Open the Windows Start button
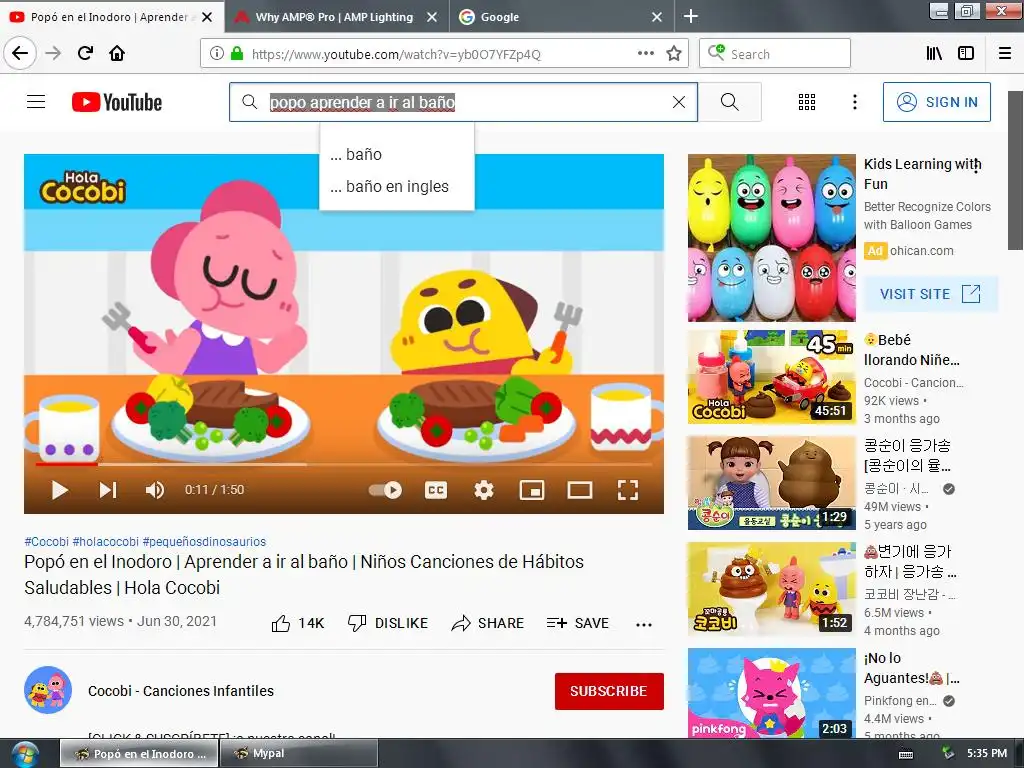The height and width of the screenshot is (768, 1024). pos(25,755)
